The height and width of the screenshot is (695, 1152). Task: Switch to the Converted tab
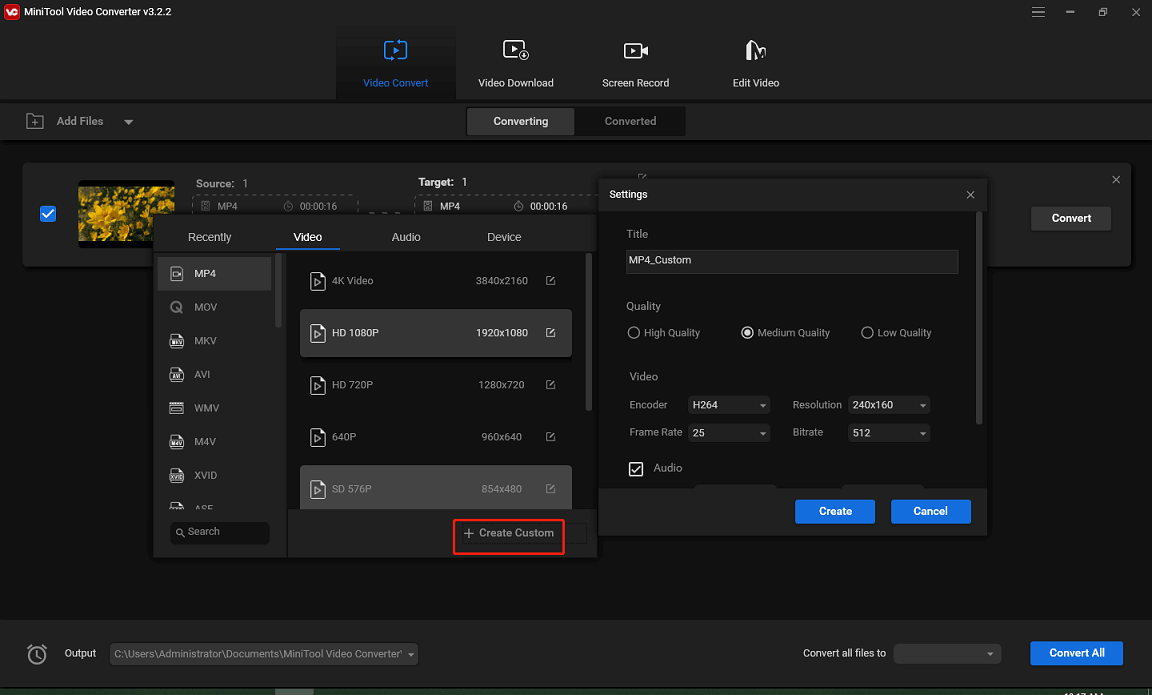click(630, 121)
